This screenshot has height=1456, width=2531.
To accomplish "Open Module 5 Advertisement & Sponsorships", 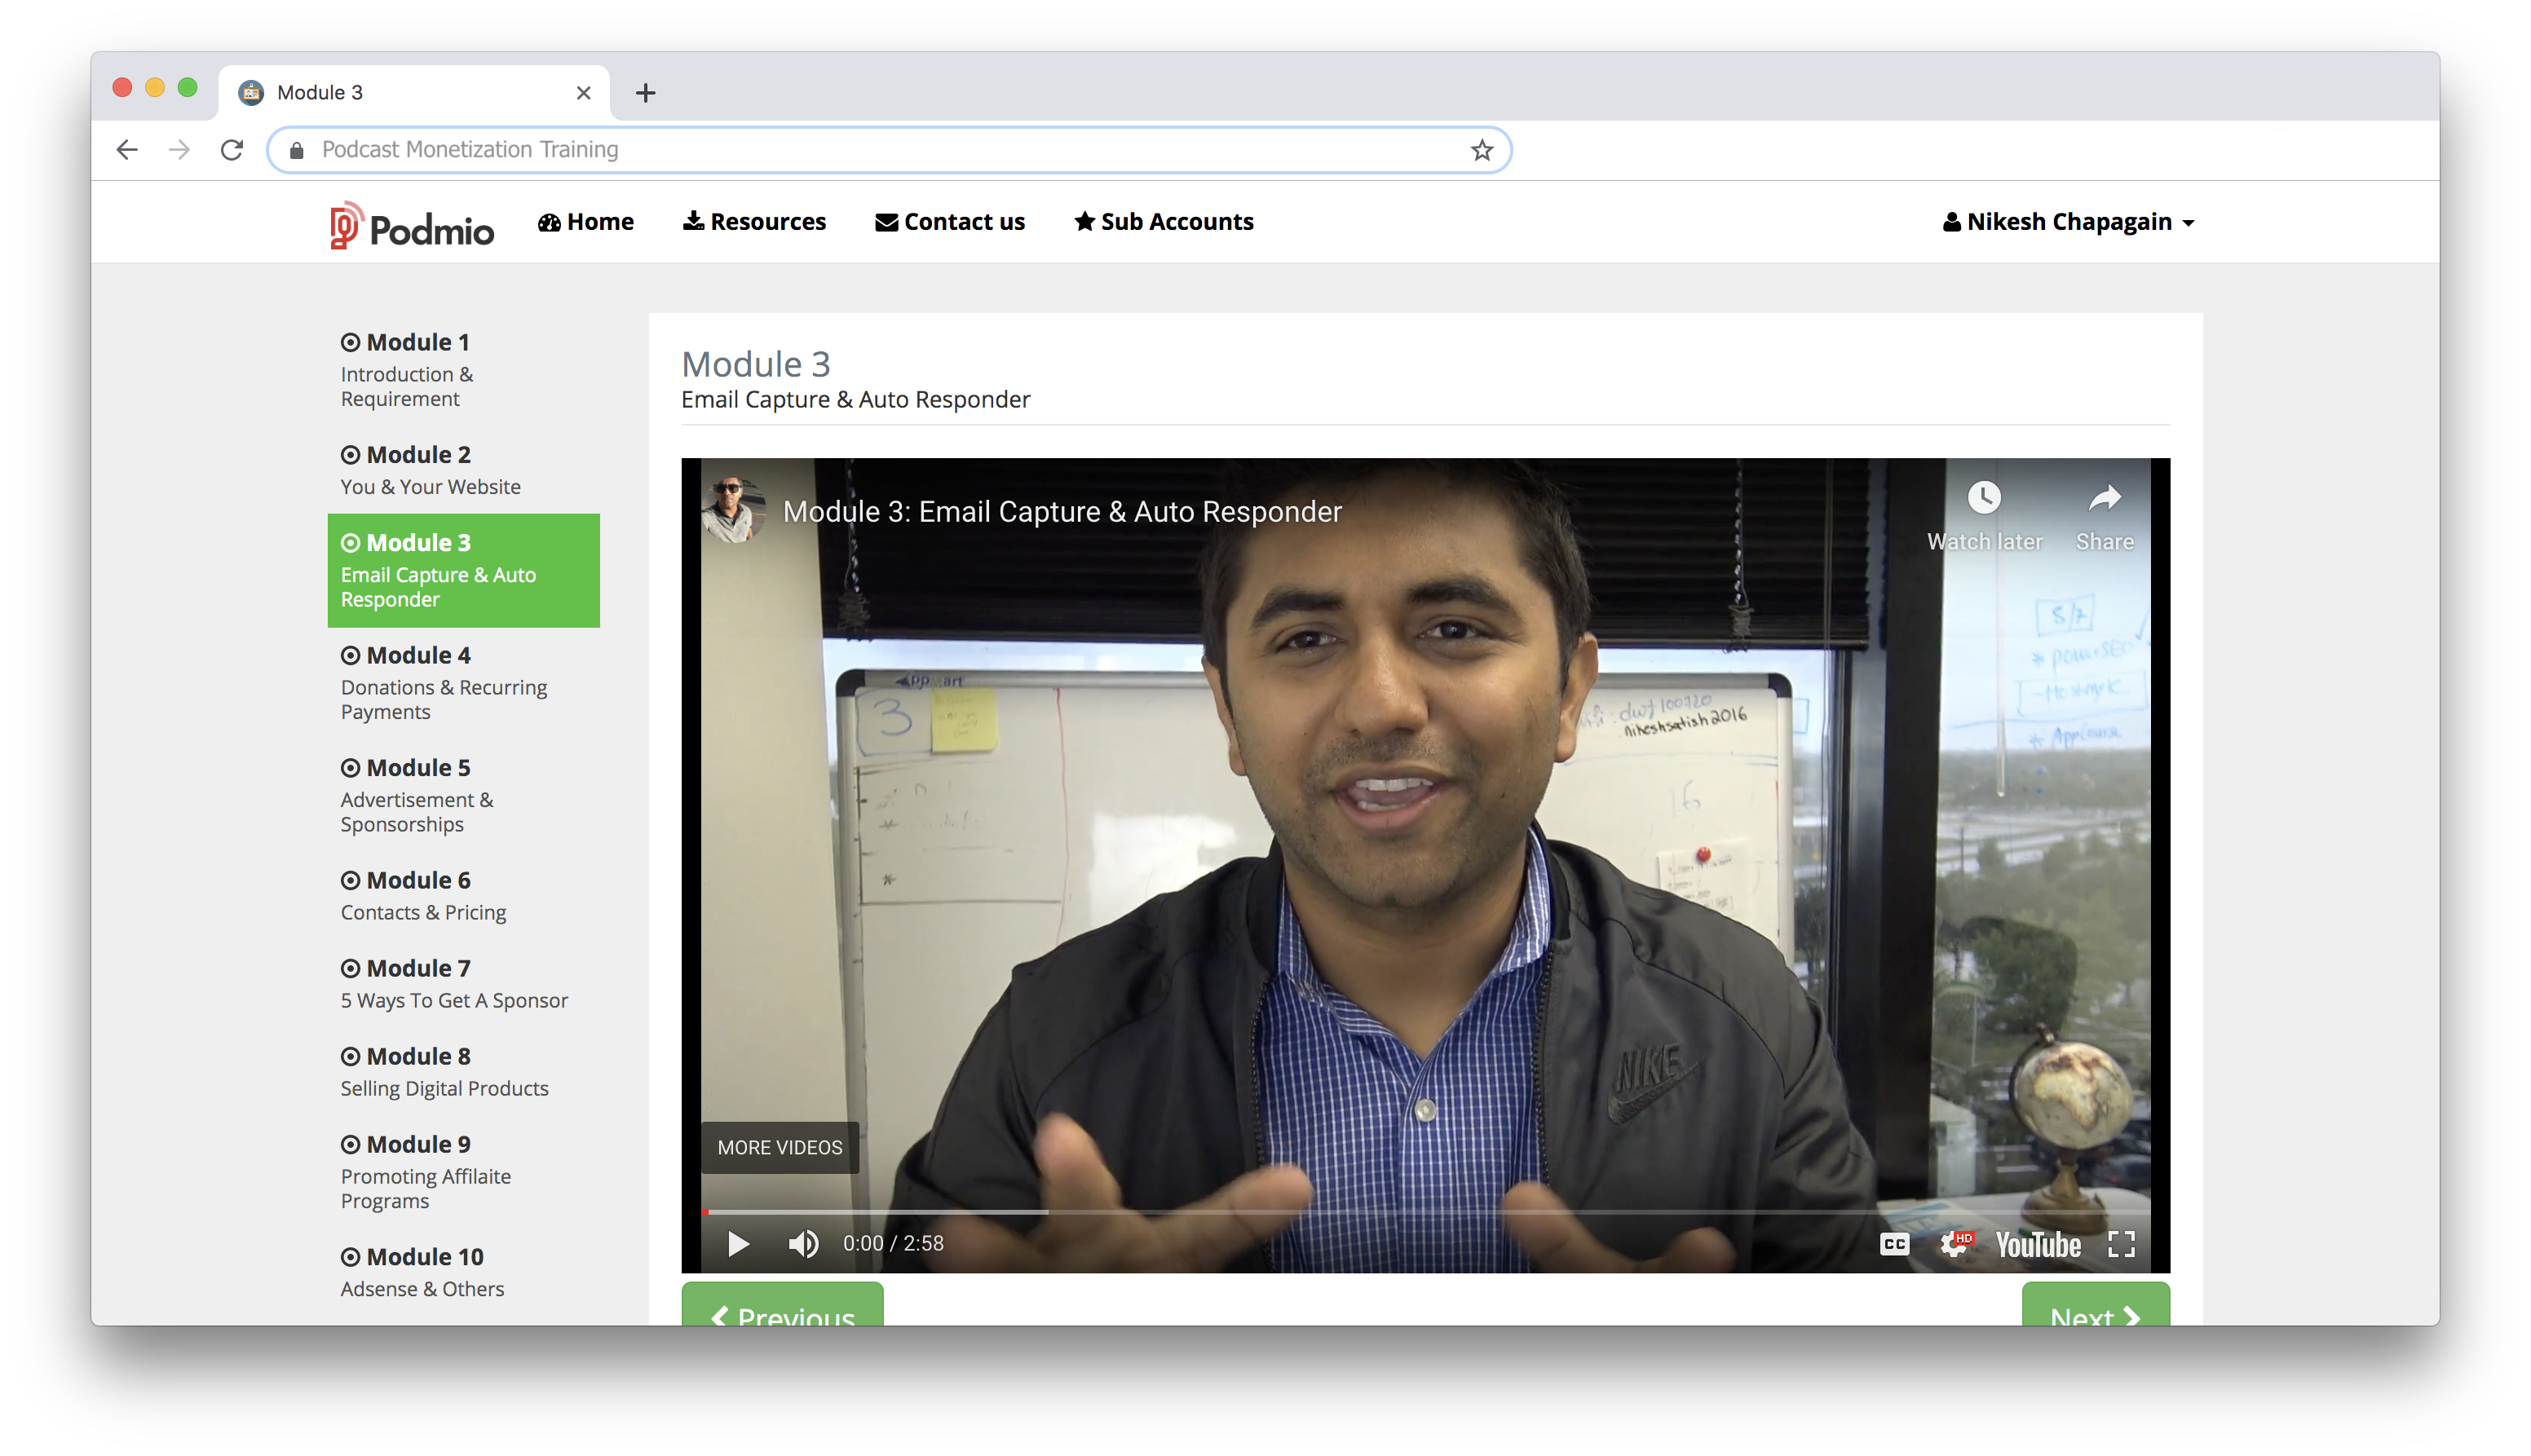I will point(464,795).
